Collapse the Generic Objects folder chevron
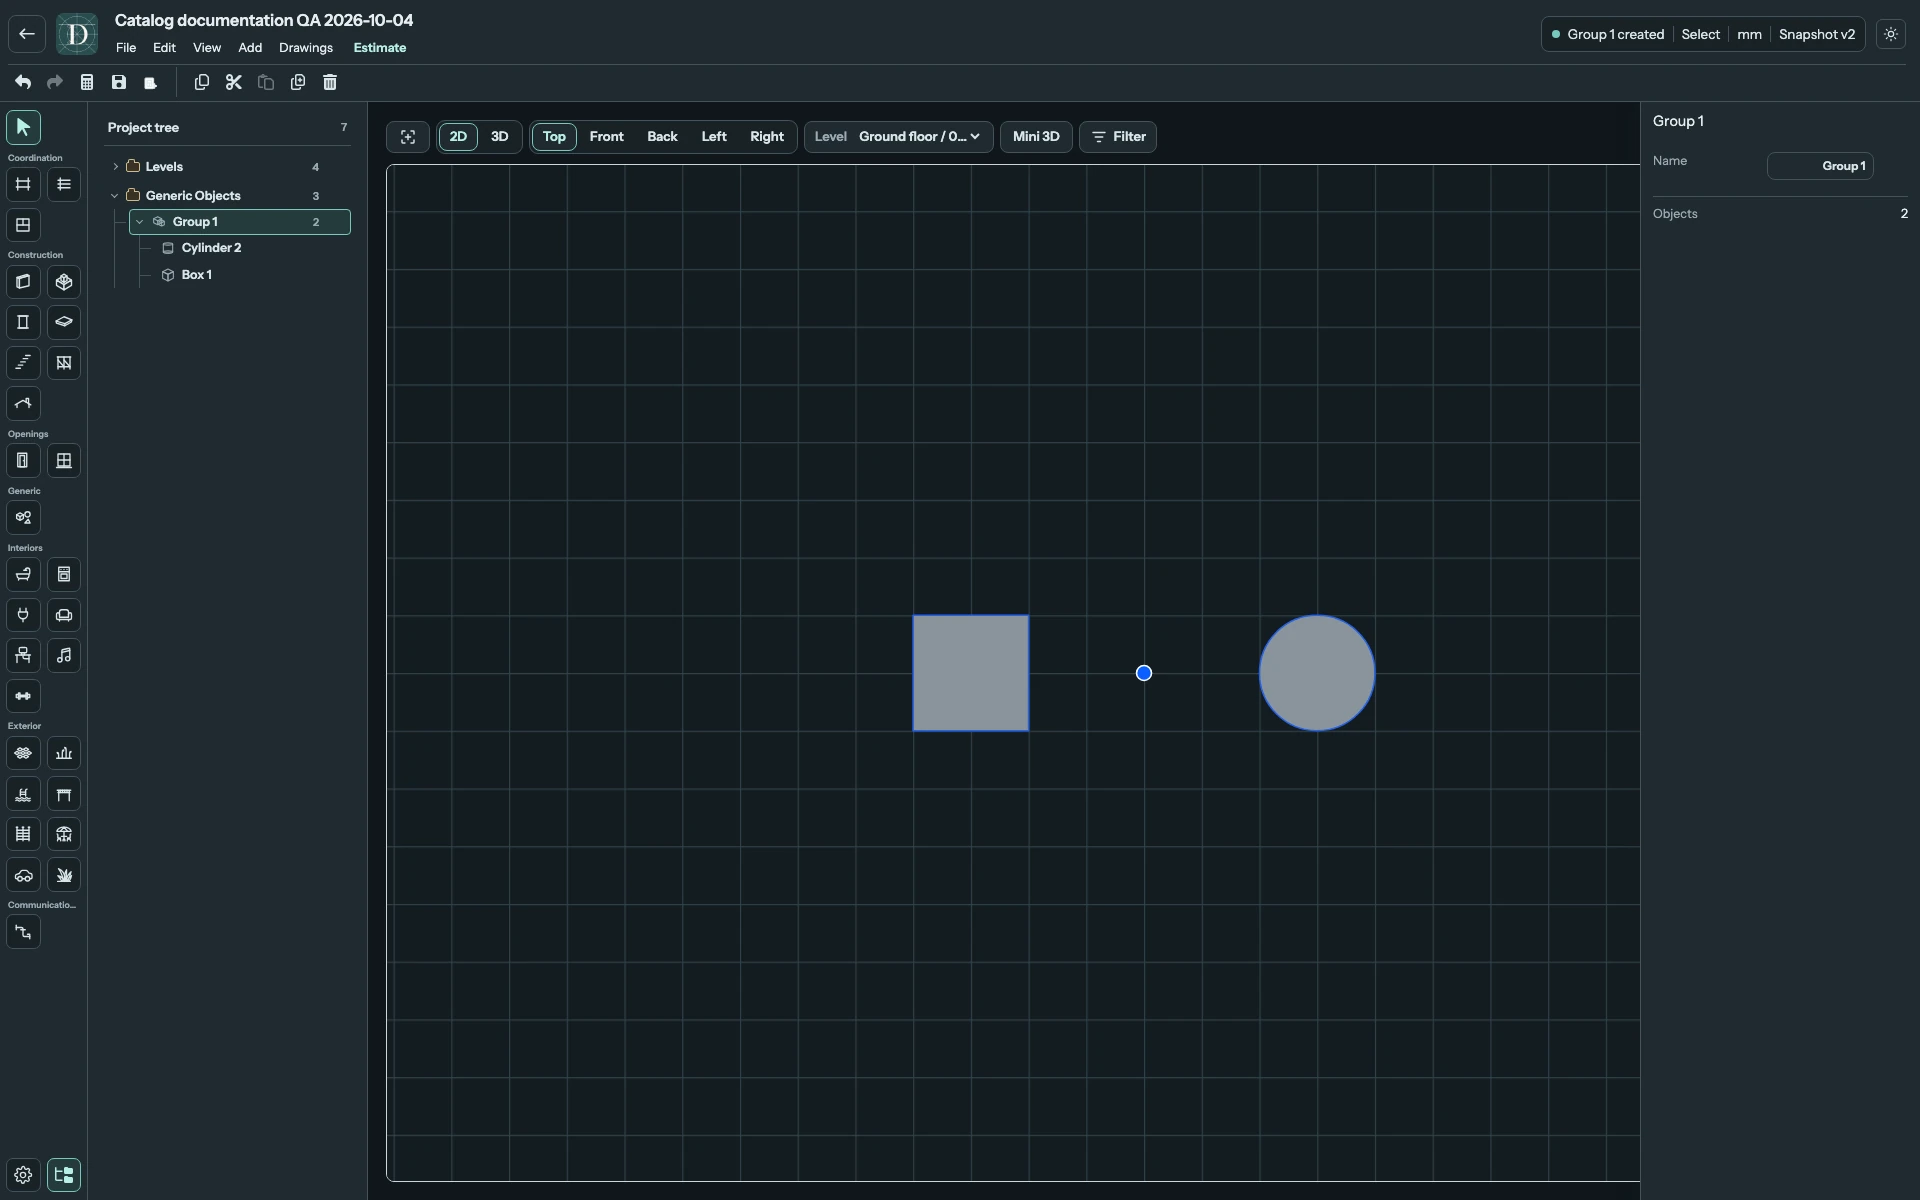This screenshot has width=1920, height=1200. [x=116, y=196]
